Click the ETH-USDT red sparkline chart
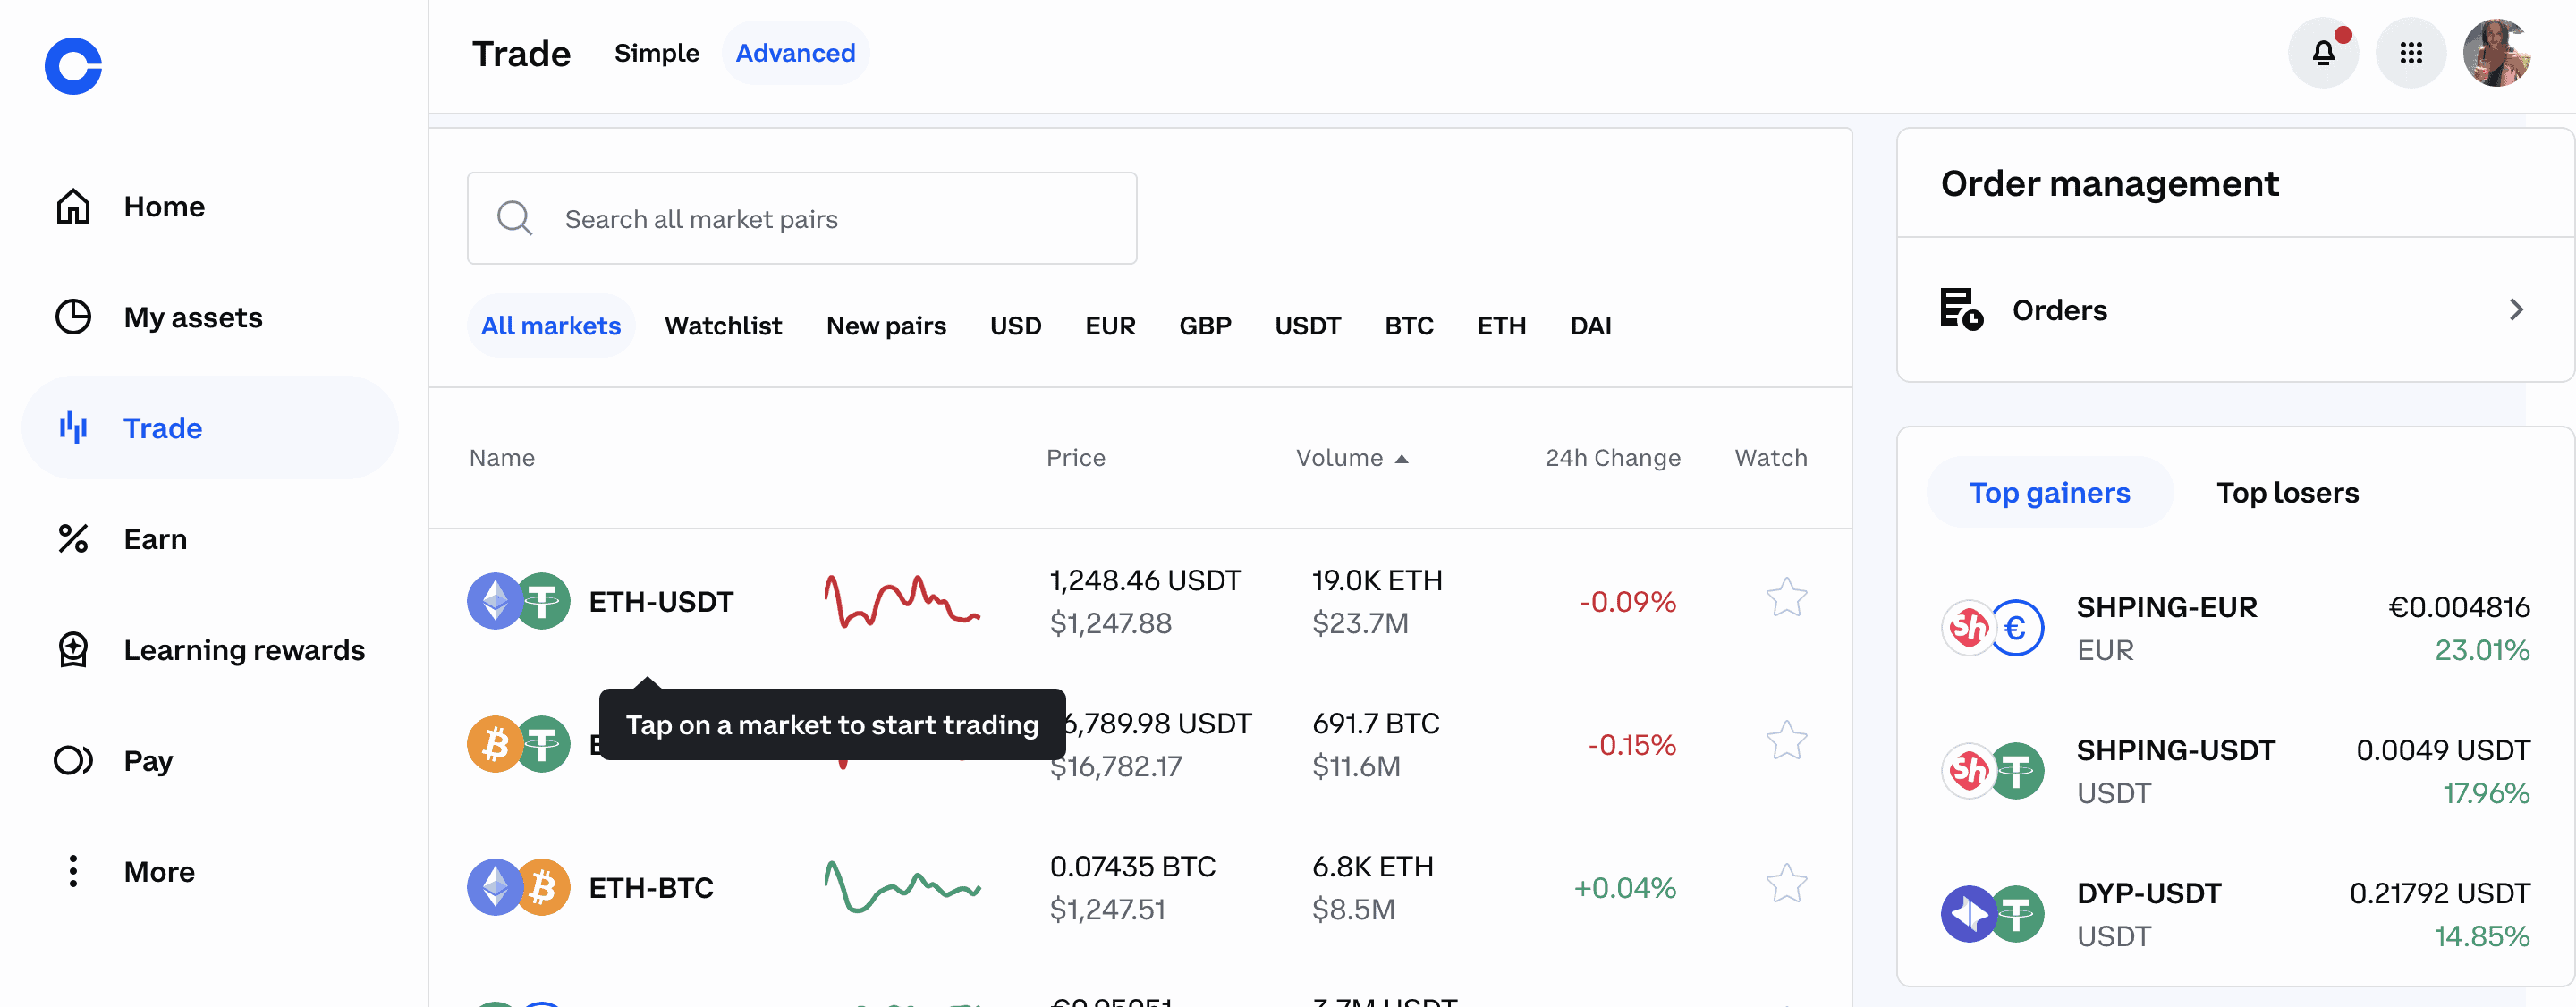The height and width of the screenshot is (1007, 2576). tap(902, 601)
